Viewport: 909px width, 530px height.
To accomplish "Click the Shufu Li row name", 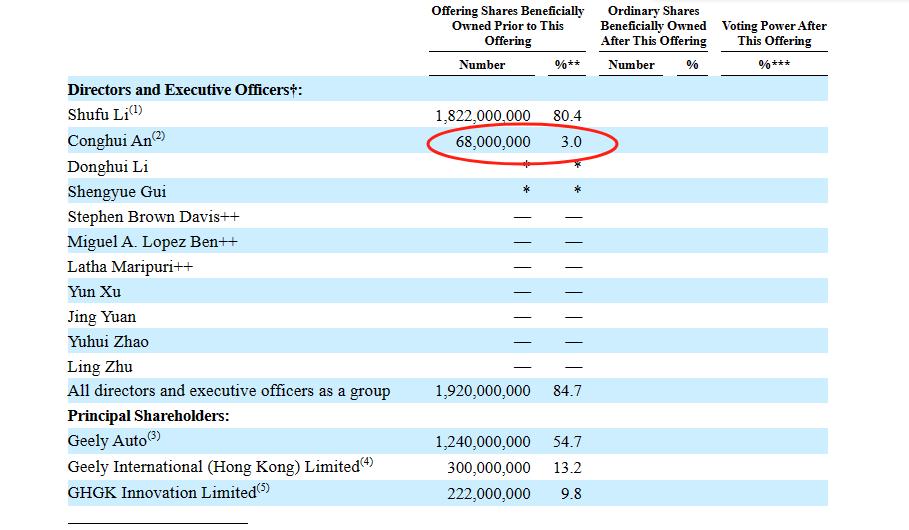I will point(104,114).
